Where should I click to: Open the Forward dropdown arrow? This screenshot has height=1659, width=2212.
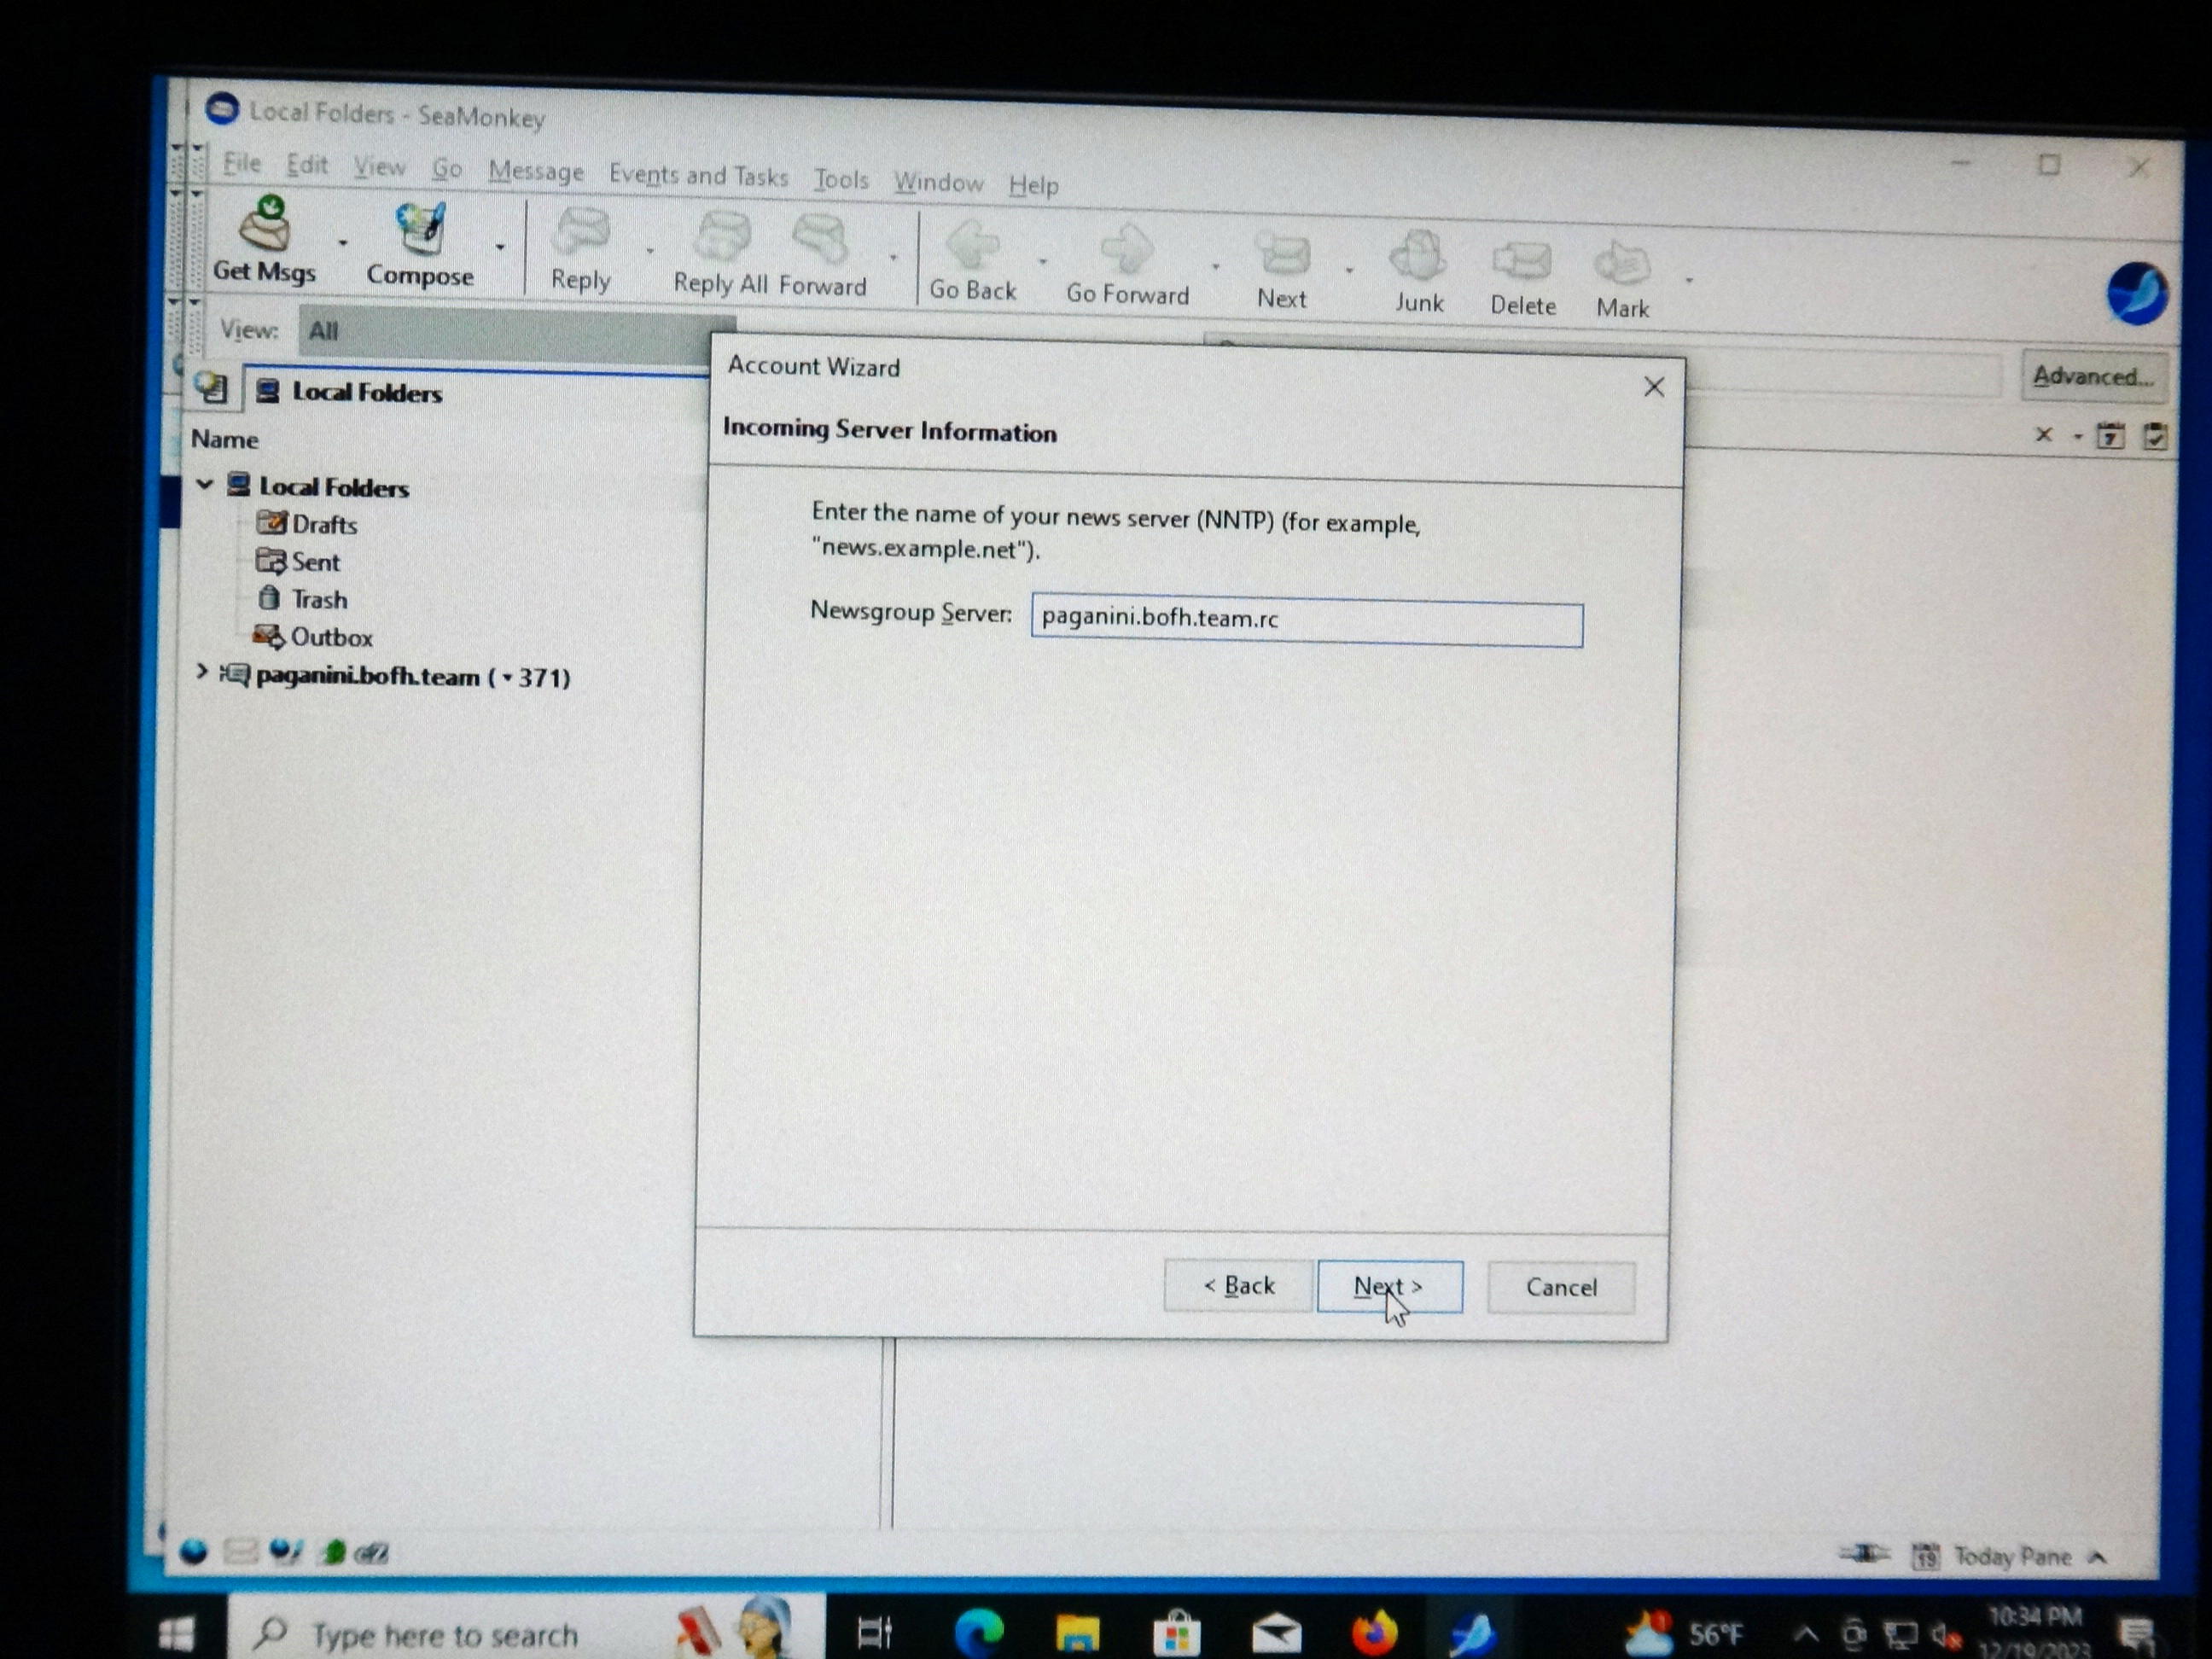click(x=893, y=257)
